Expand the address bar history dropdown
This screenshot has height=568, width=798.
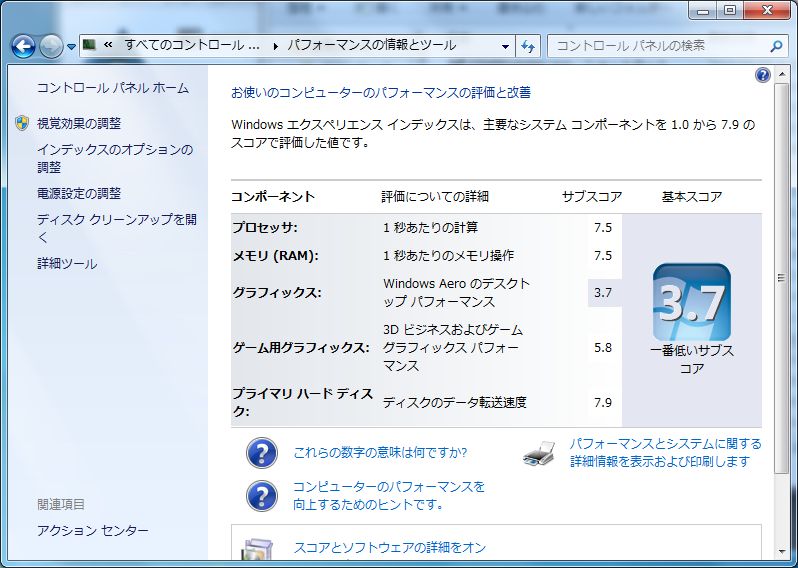click(505, 46)
